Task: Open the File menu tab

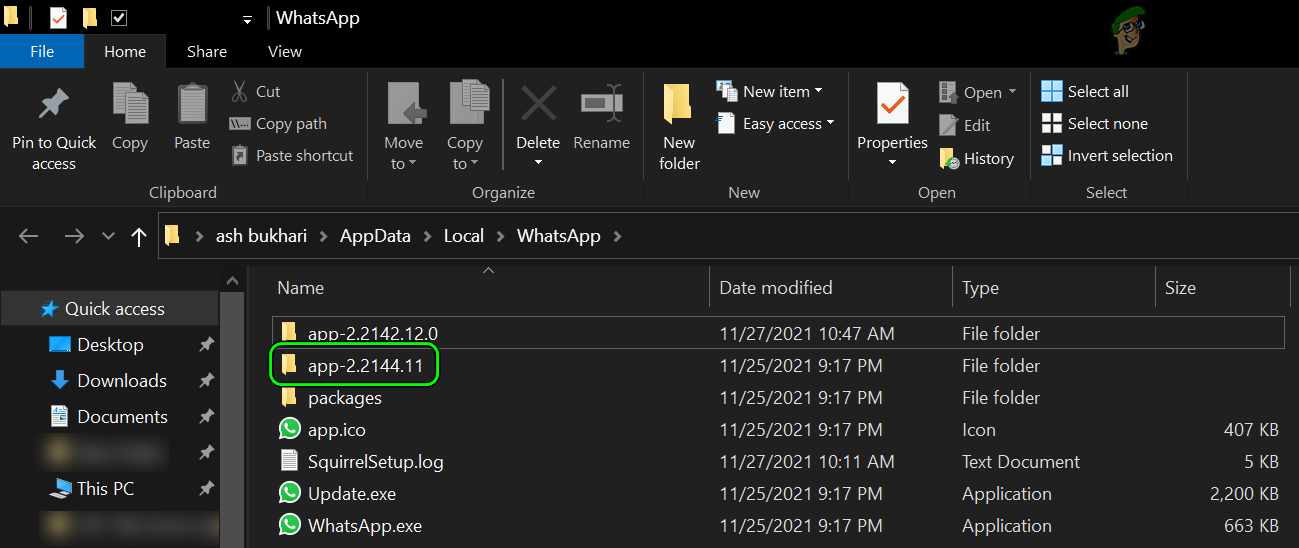Action: click(x=42, y=52)
